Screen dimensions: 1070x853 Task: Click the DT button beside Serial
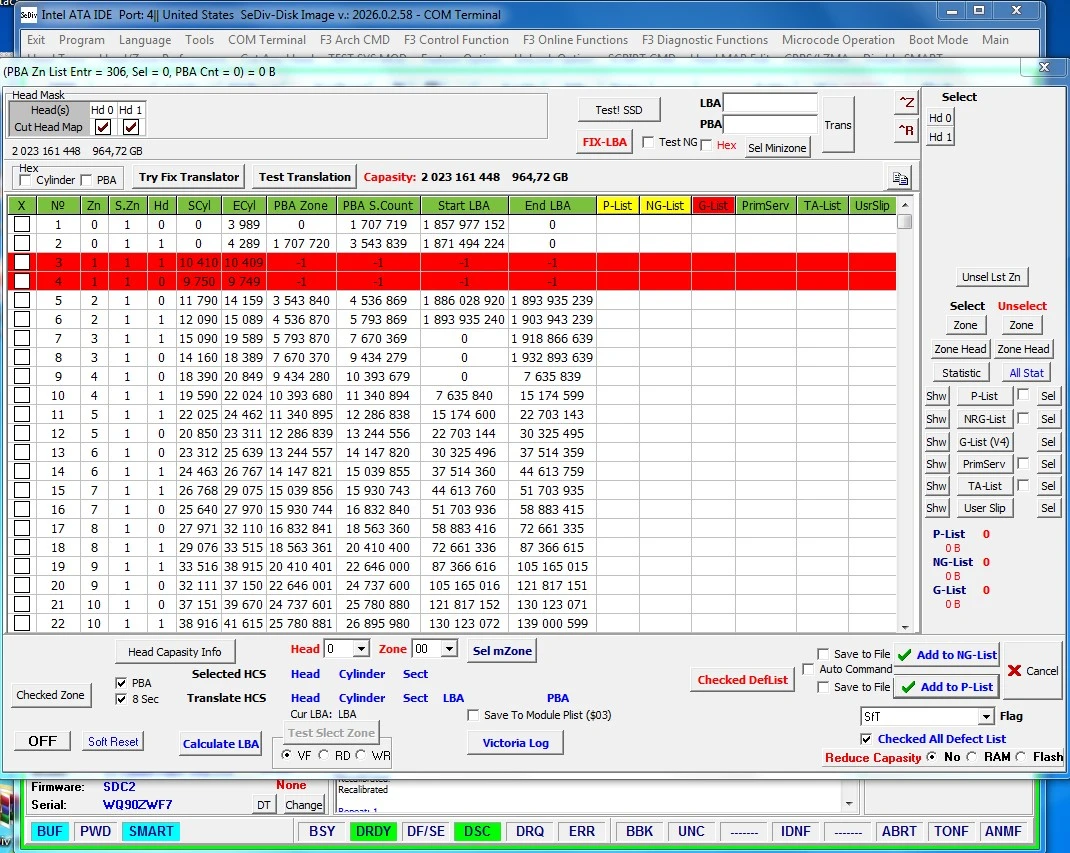click(263, 805)
